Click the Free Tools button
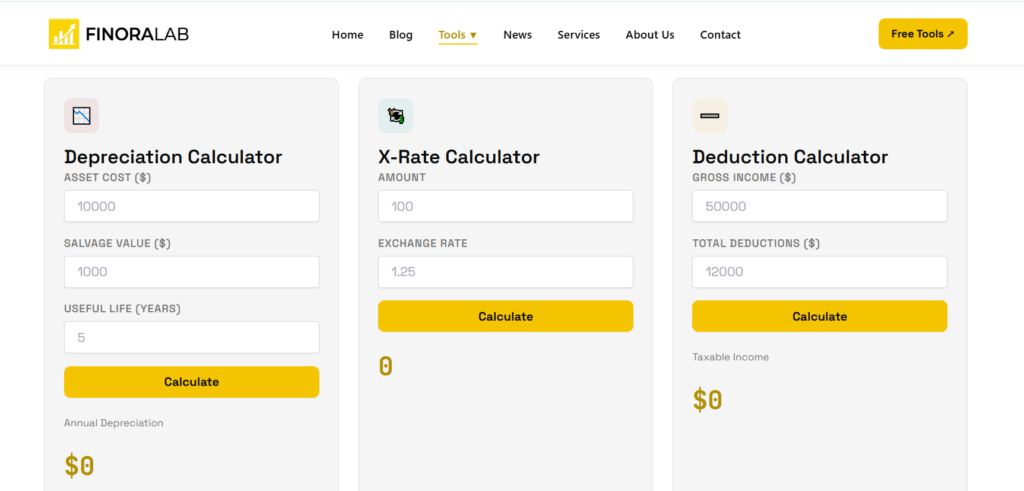The width and height of the screenshot is (1024, 491). (x=923, y=34)
